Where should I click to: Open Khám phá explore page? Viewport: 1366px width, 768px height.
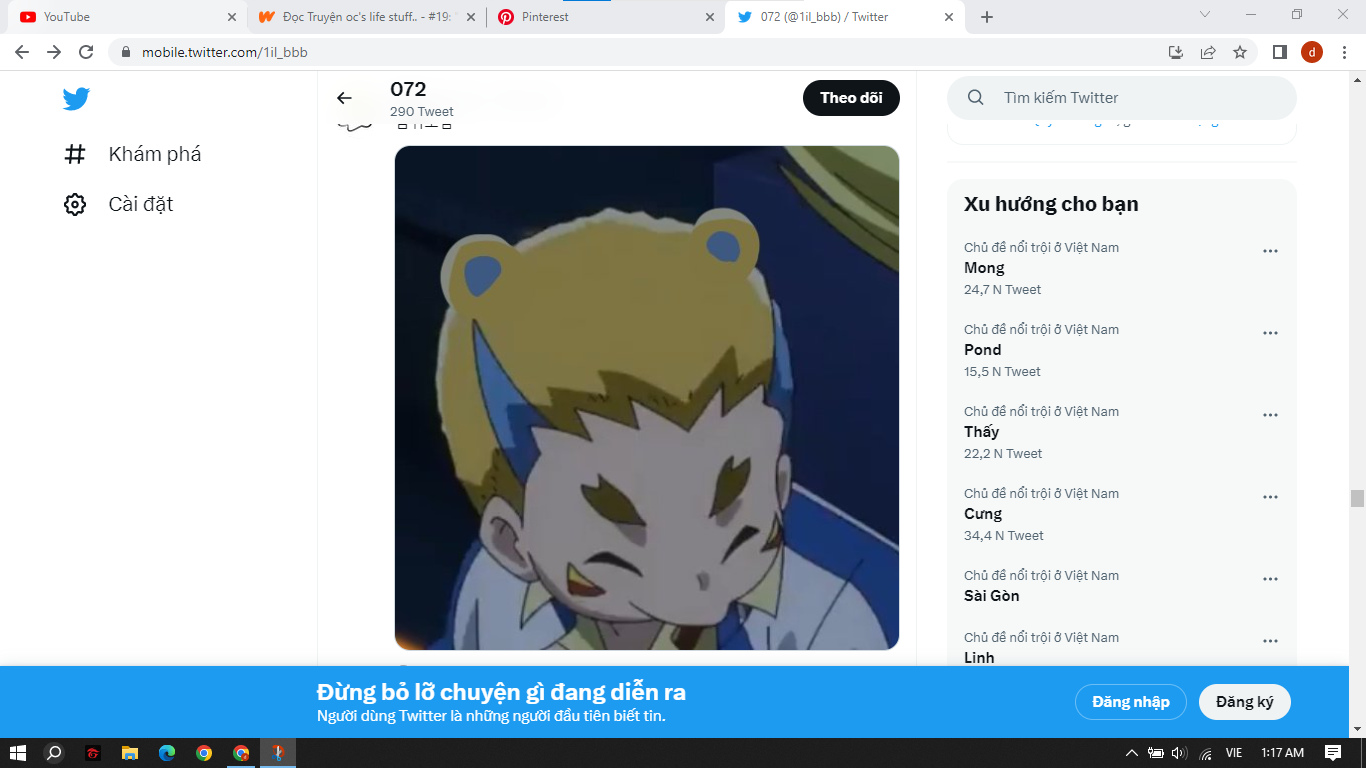point(133,154)
